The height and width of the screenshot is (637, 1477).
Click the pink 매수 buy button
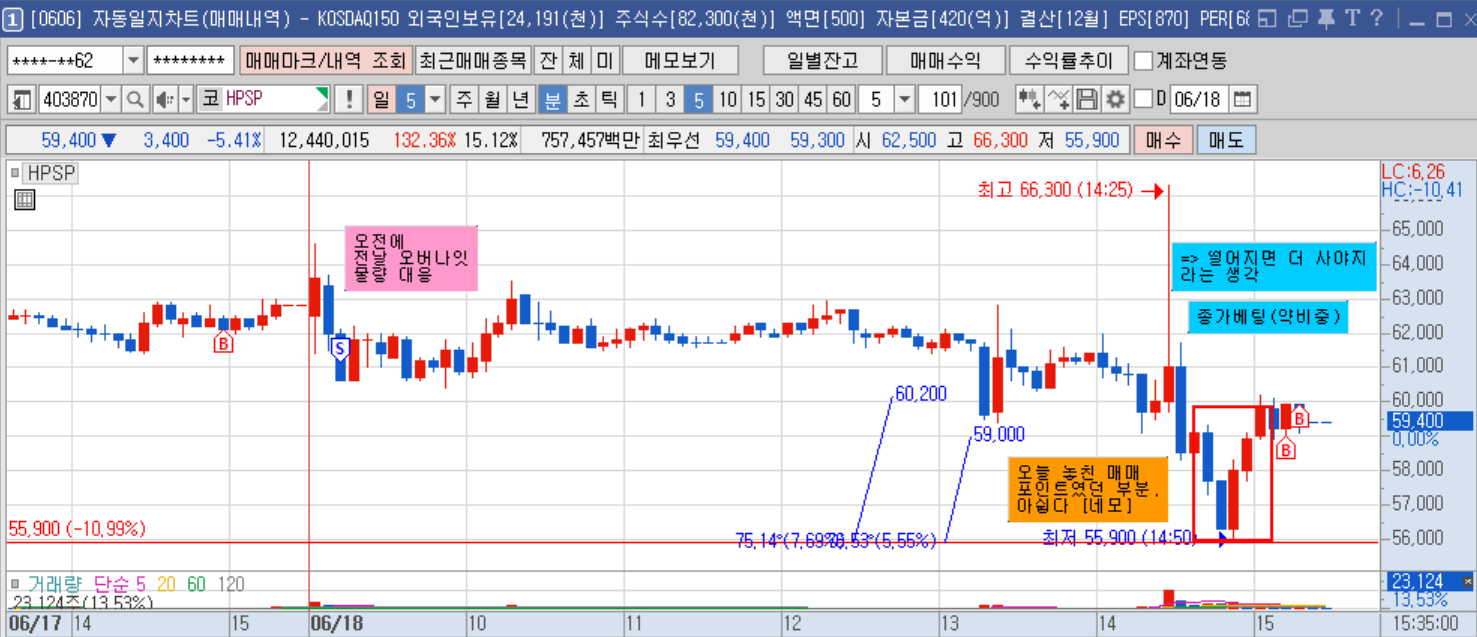click(1163, 140)
